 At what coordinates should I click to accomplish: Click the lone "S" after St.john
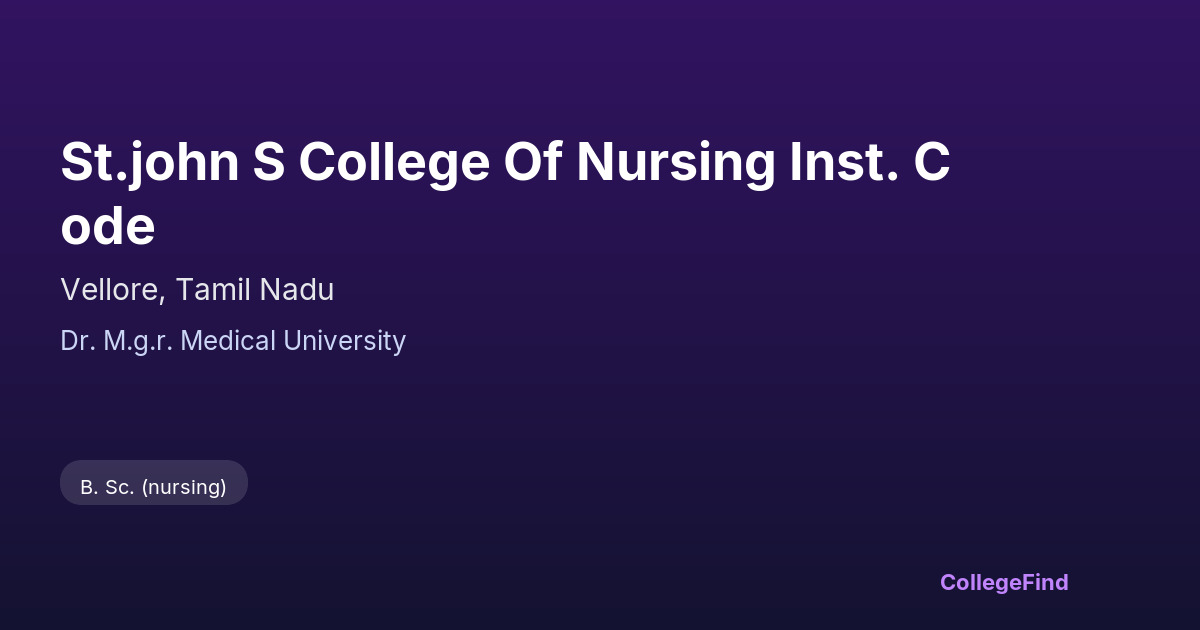tap(268, 162)
